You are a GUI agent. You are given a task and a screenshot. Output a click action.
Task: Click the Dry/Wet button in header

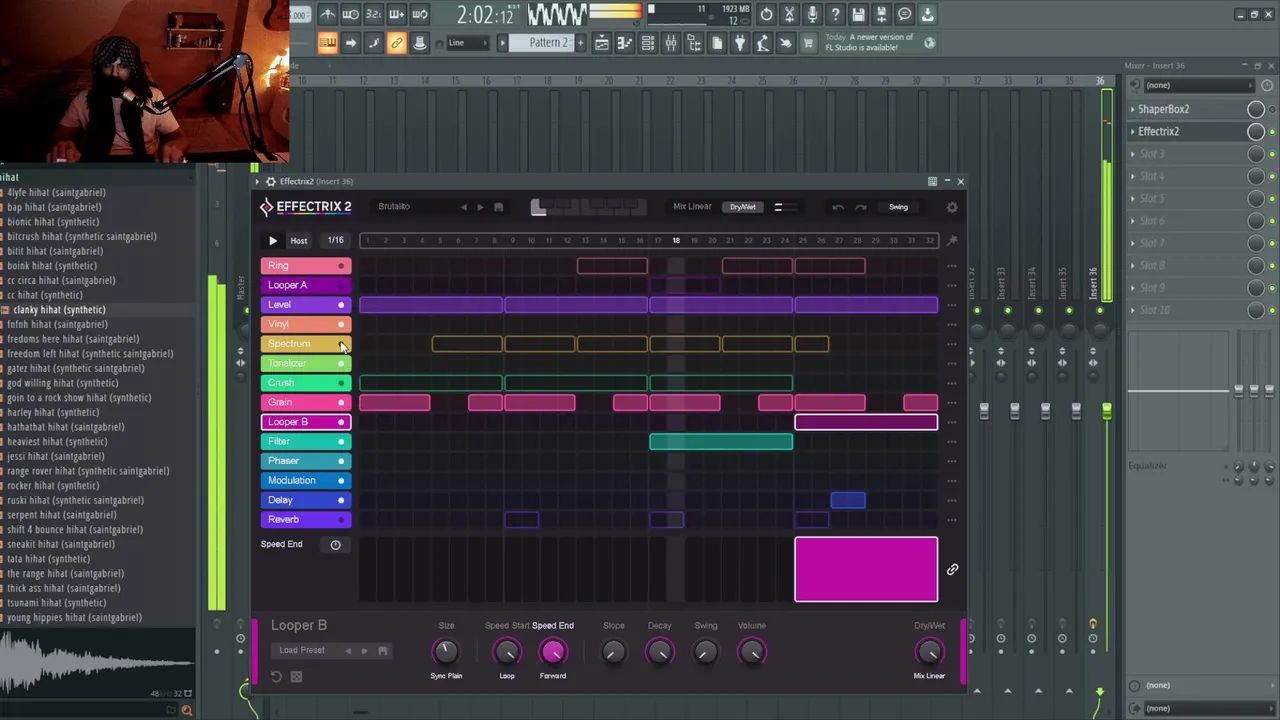[742, 207]
